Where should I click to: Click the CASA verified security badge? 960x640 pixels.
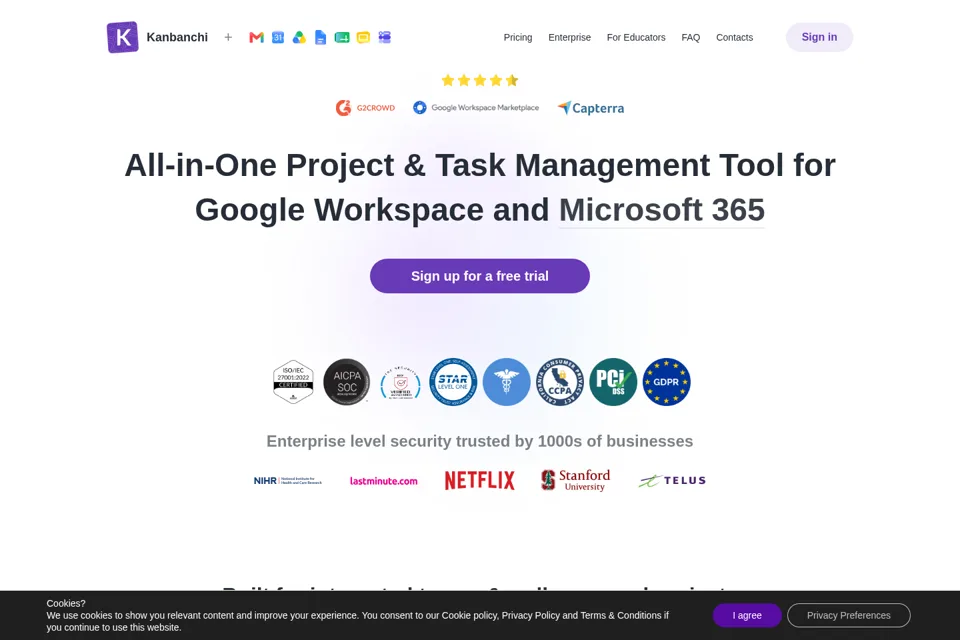(400, 382)
